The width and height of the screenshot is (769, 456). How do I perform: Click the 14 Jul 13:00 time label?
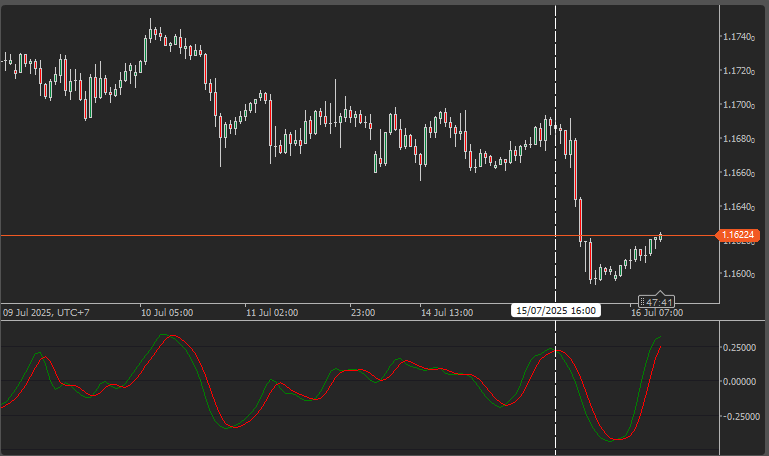click(x=447, y=312)
